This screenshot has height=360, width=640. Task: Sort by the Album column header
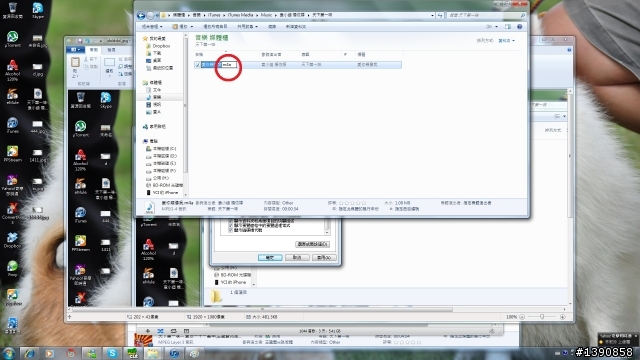[320, 54]
